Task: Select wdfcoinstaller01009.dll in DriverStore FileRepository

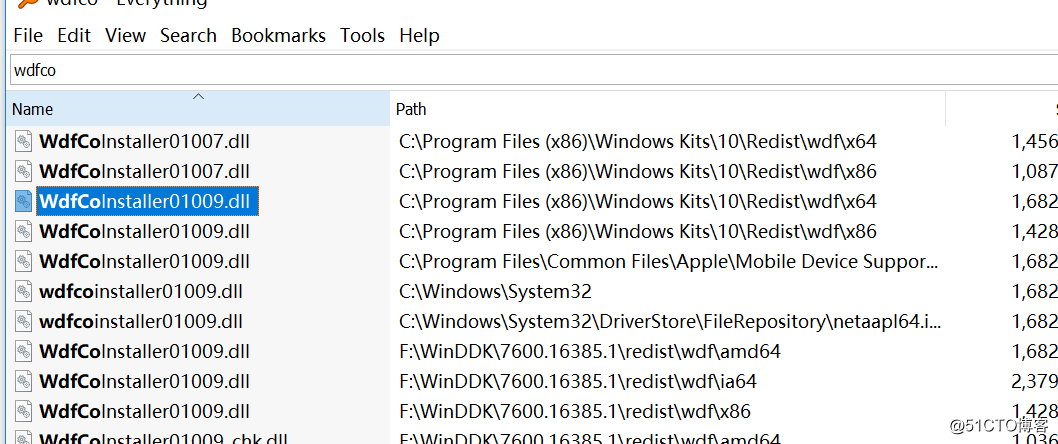Action: point(141,321)
